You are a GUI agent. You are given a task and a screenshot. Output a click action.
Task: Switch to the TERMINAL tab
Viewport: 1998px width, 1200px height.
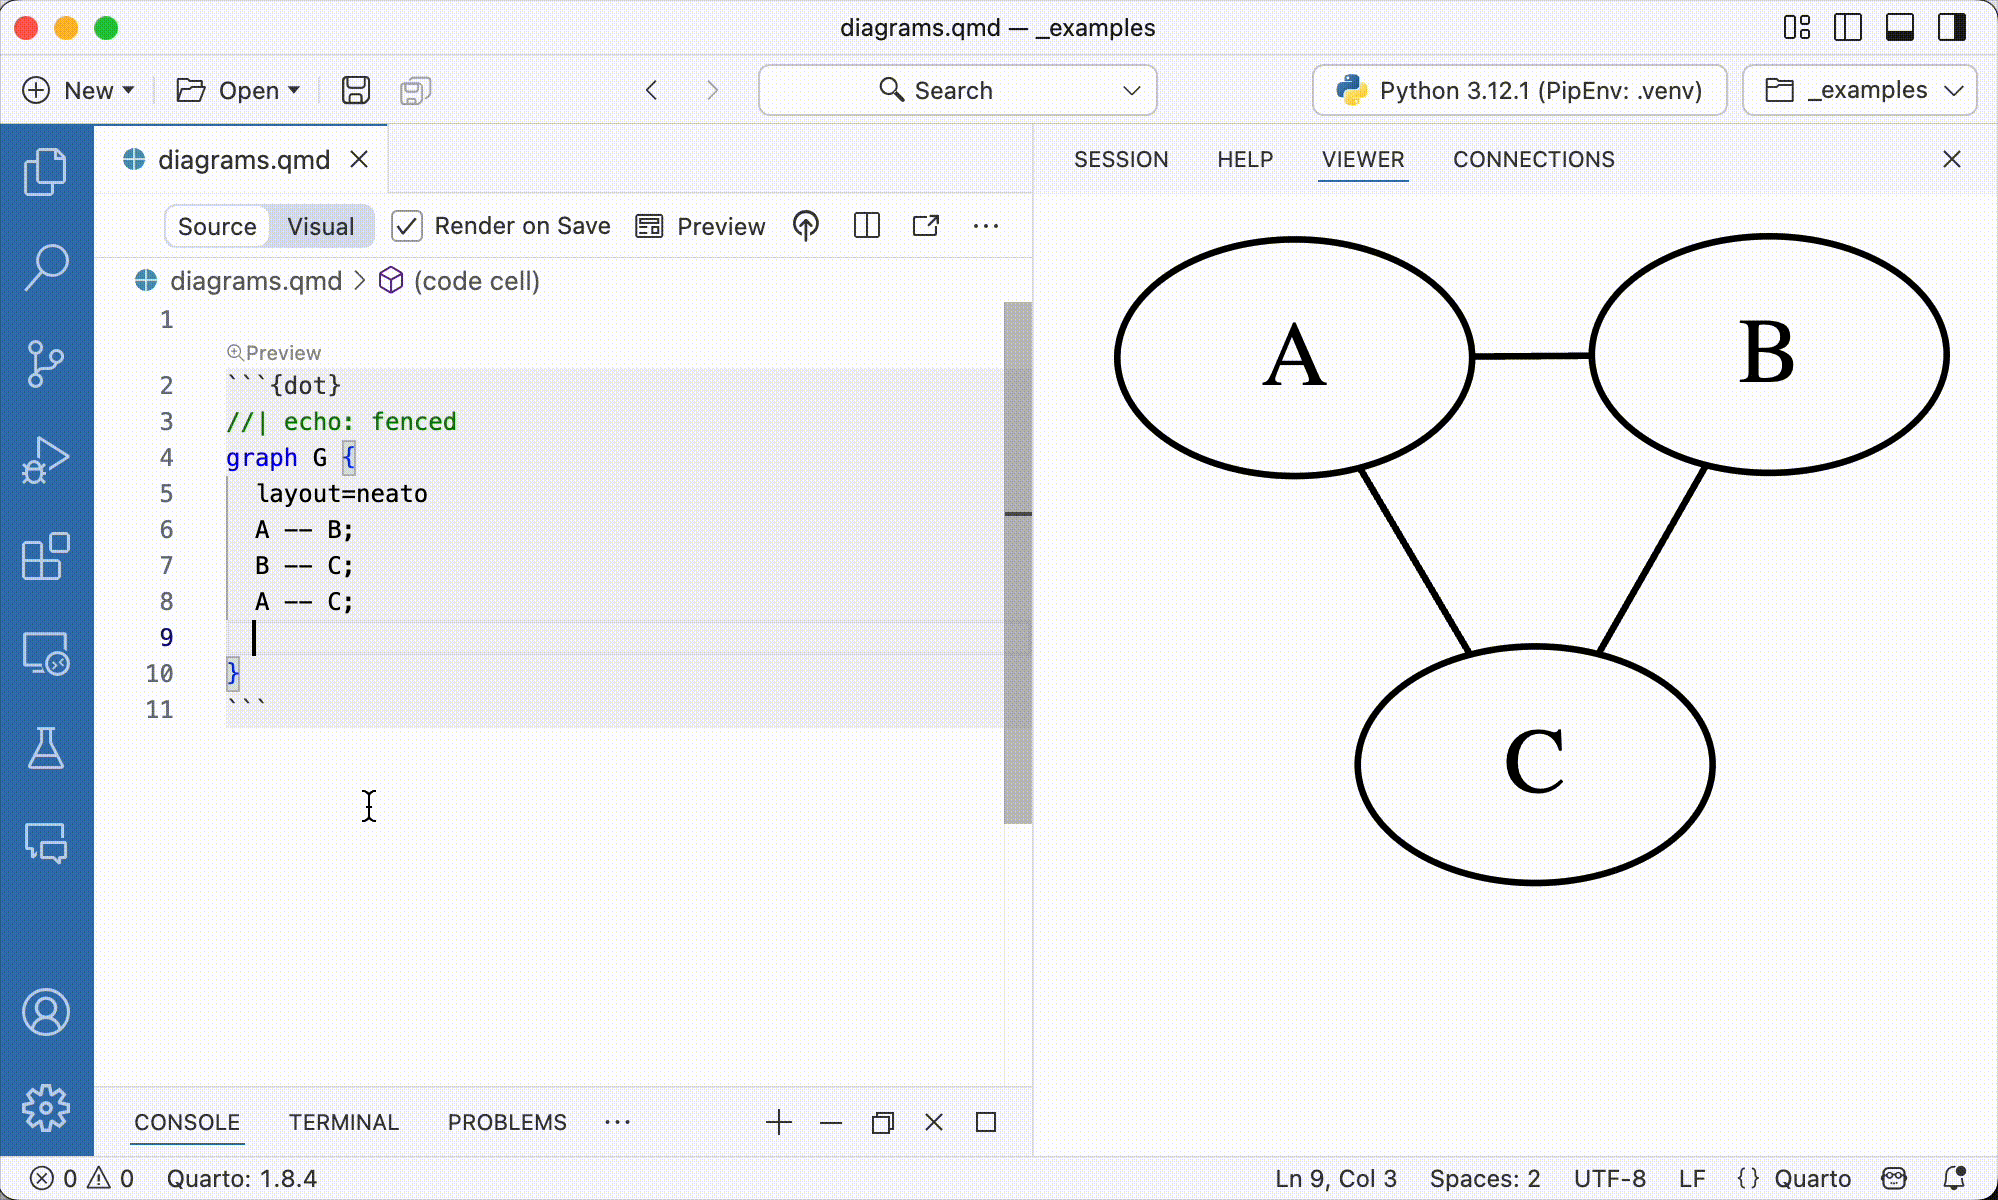point(343,1122)
